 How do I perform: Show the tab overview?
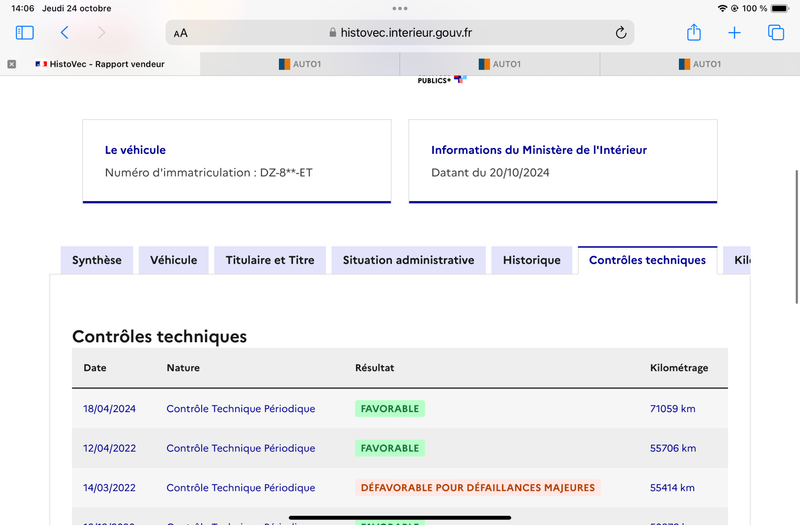coord(776,33)
